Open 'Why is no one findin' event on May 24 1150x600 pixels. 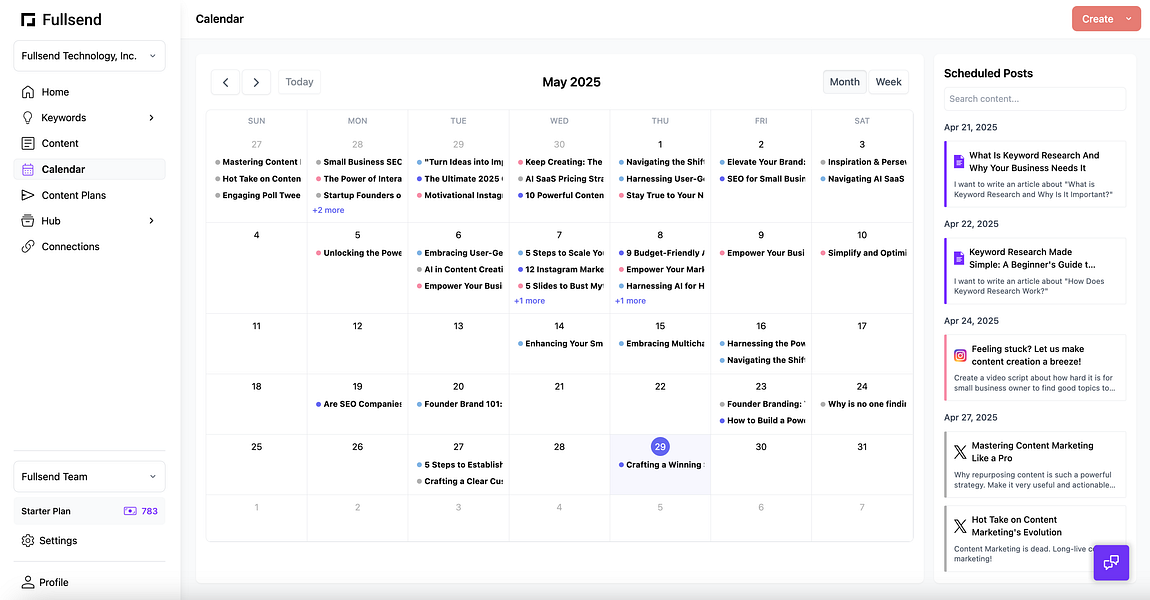(862, 404)
